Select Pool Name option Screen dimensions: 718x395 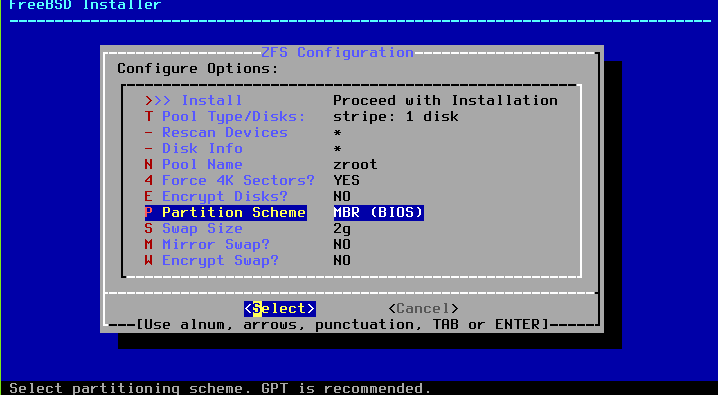(193, 164)
